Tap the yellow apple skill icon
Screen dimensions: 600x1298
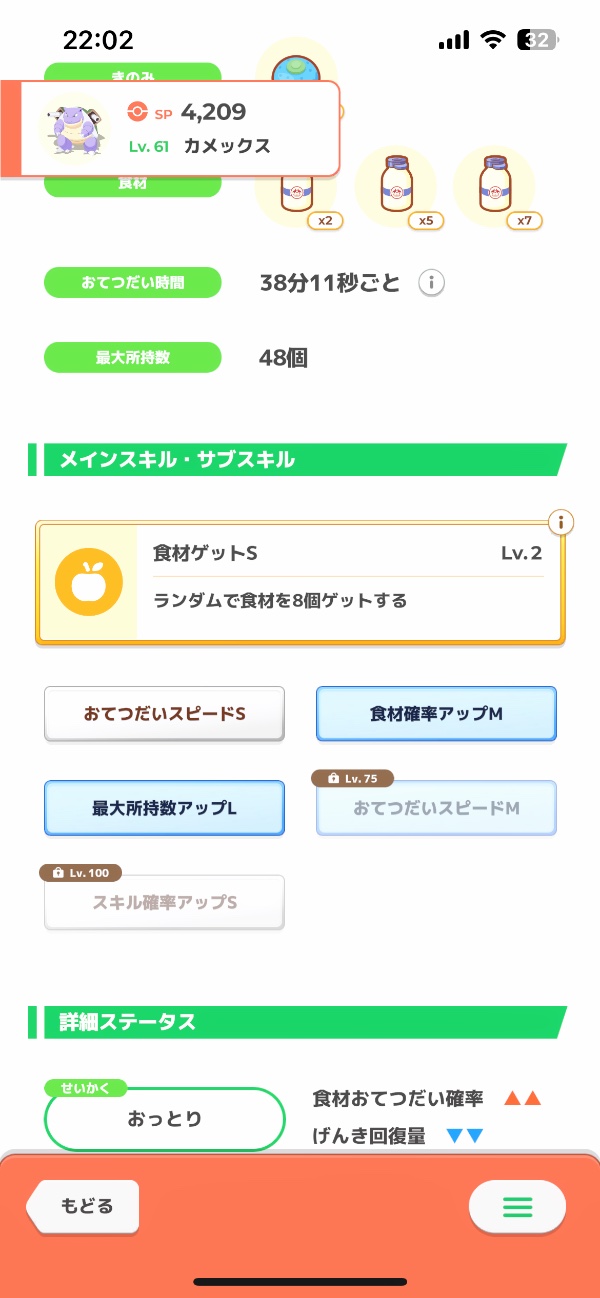(89, 581)
